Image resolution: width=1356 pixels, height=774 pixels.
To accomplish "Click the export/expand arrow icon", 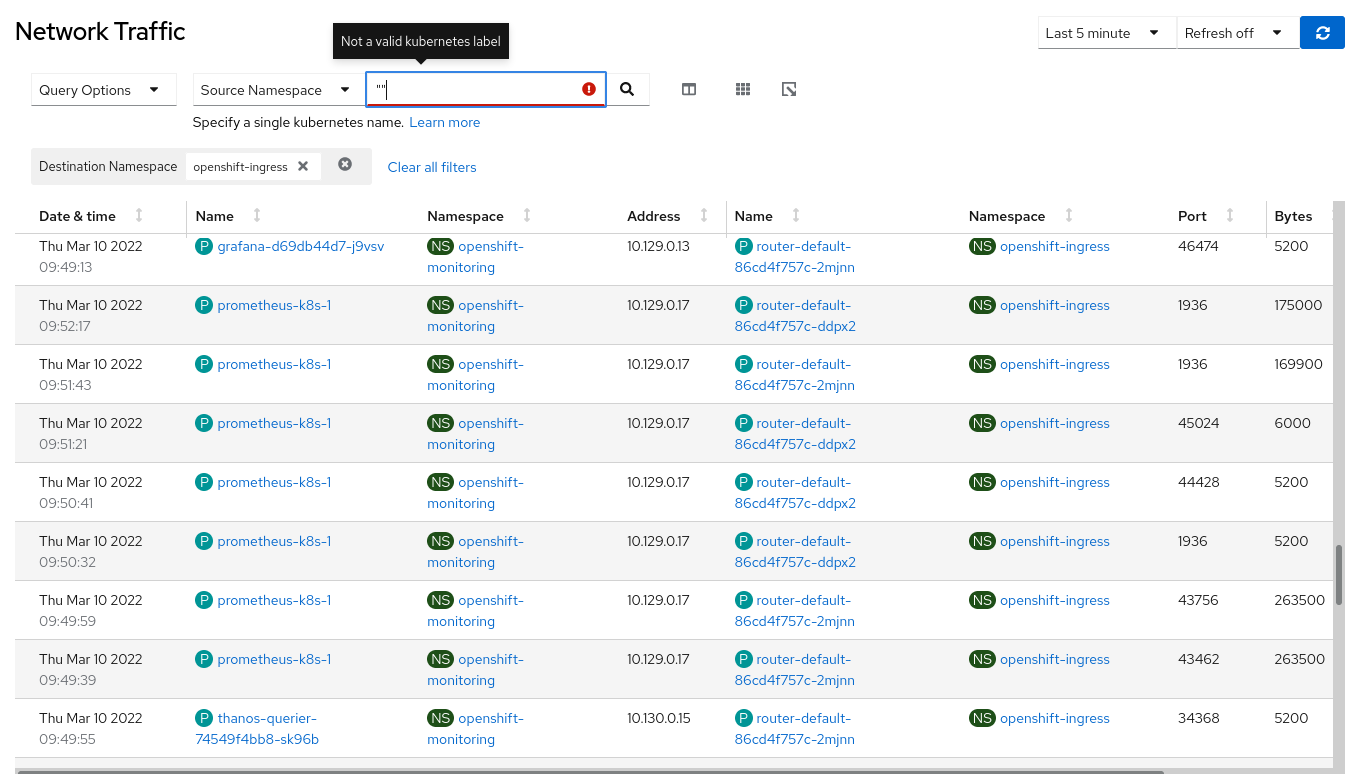I will [789, 90].
